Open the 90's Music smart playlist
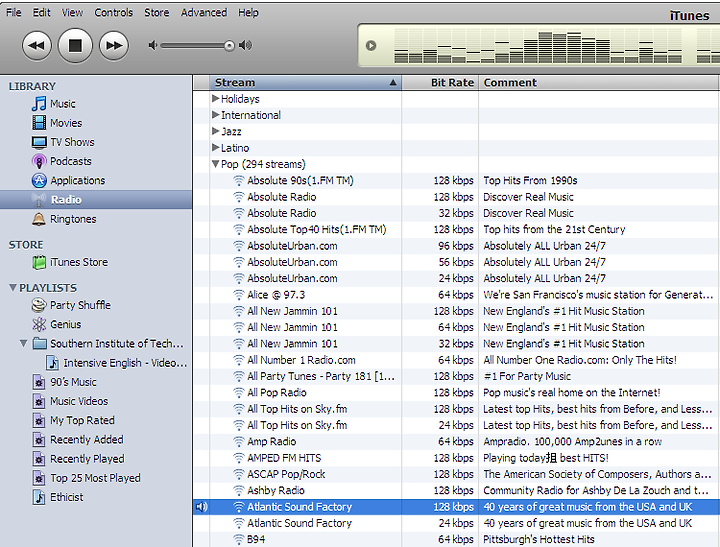Screen dimensions: 720x547 [x=73, y=382]
